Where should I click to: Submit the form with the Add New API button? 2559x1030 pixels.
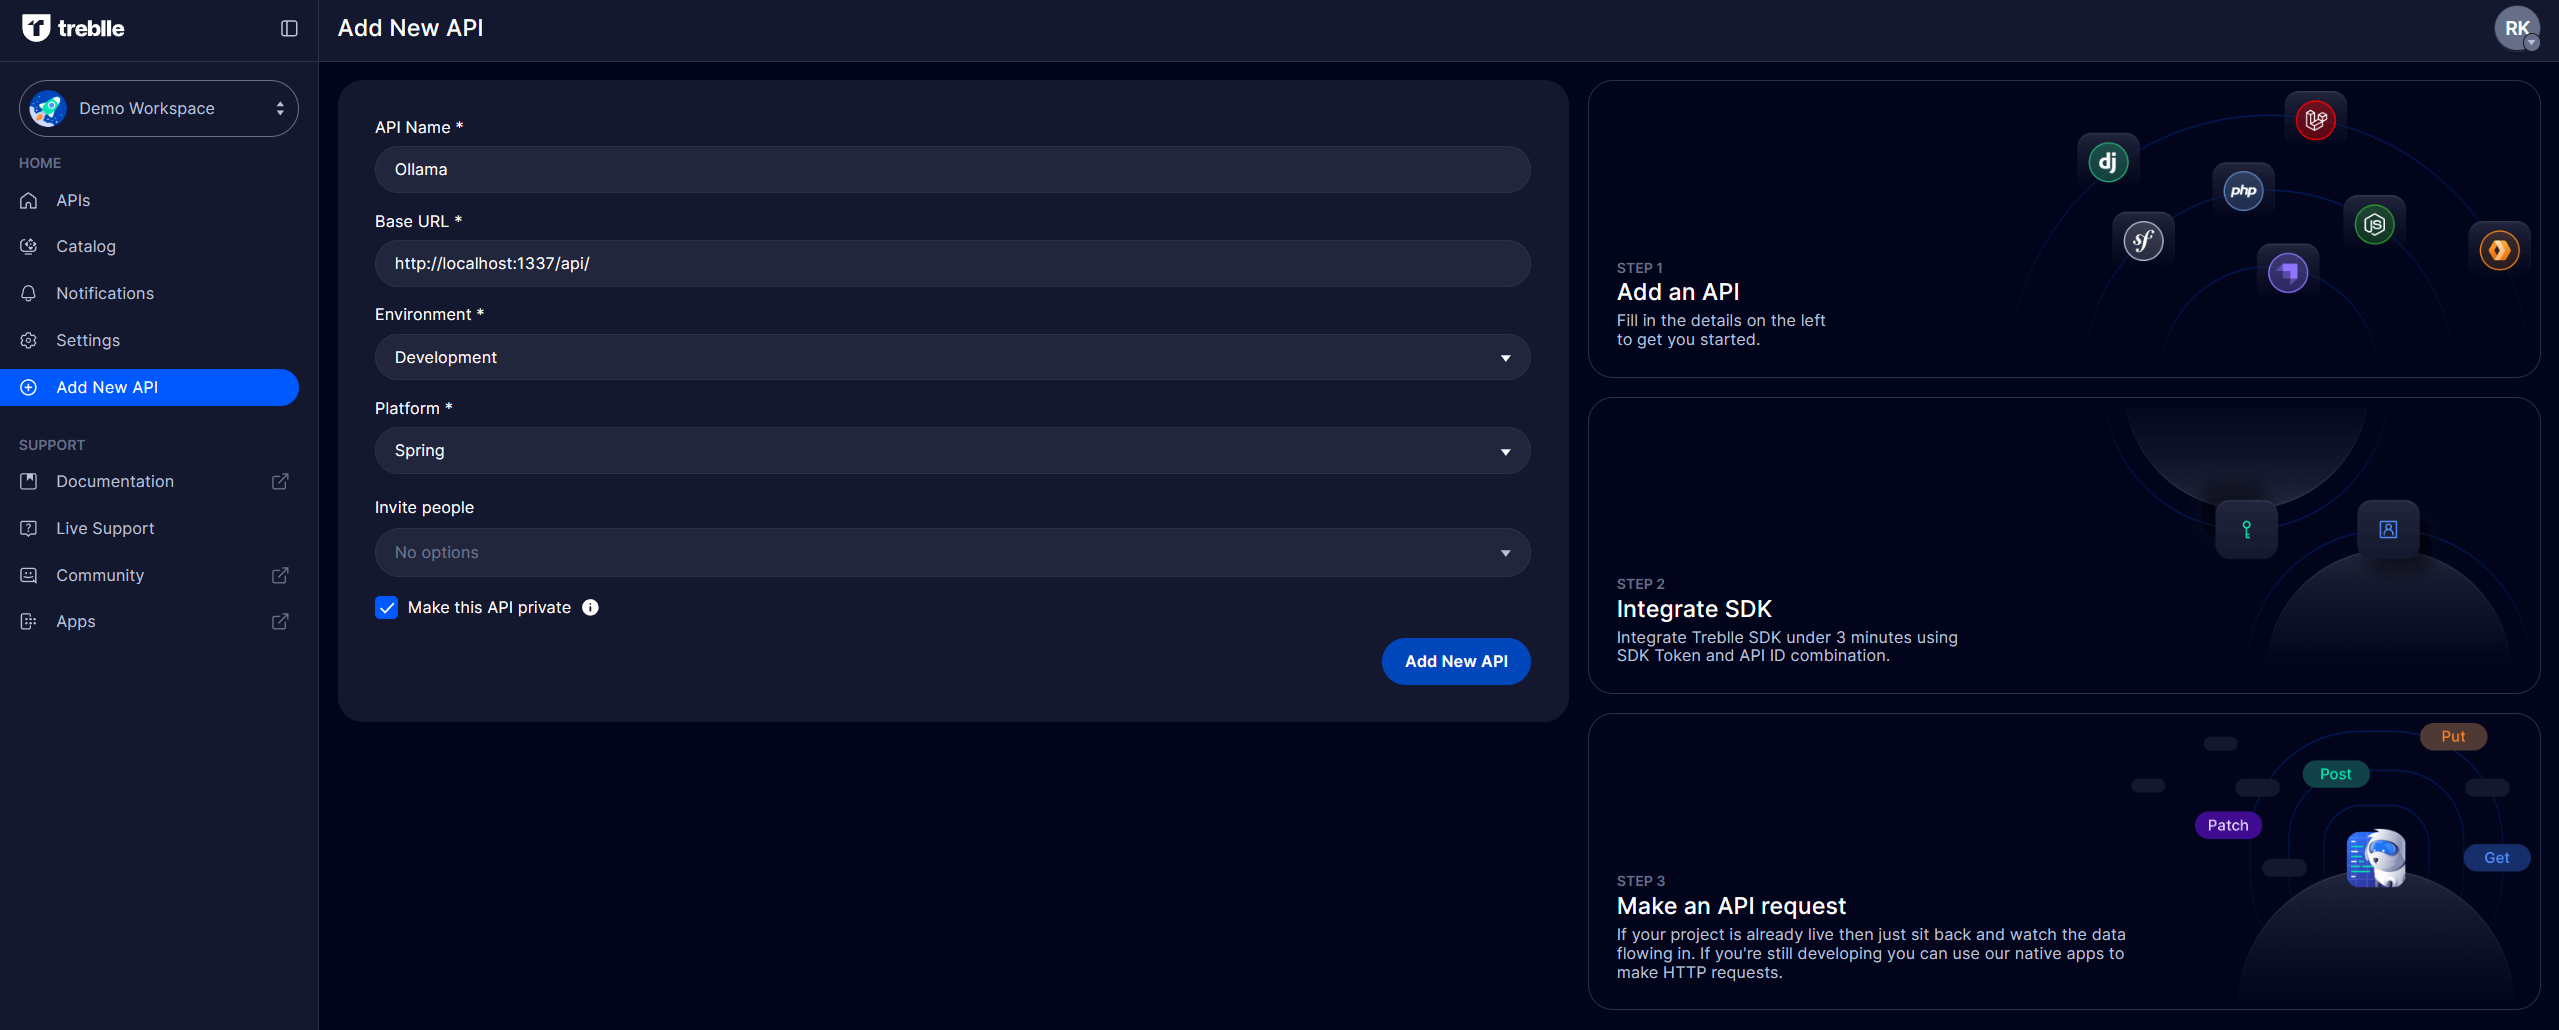pyautogui.click(x=1456, y=662)
